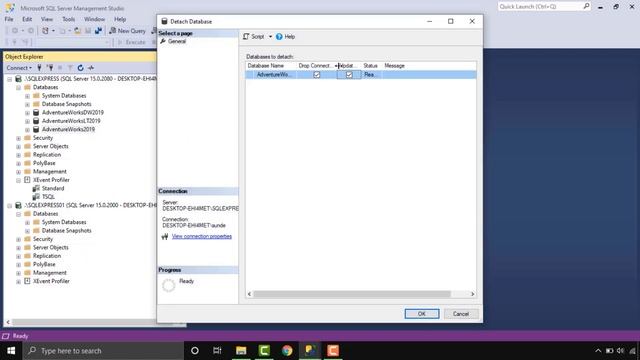The height and width of the screenshot is (360, 640).
Task: Click the Disconnect plug icon in Object Explorer
Action: click(x=50, y=68)
